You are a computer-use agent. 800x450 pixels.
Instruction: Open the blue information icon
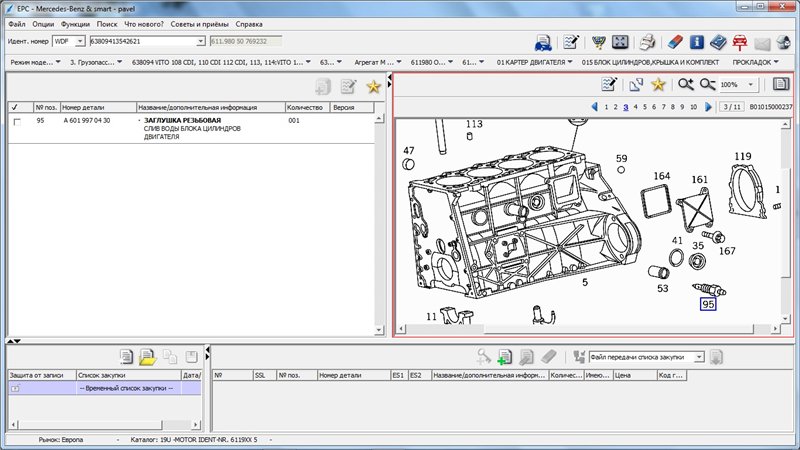696,42
